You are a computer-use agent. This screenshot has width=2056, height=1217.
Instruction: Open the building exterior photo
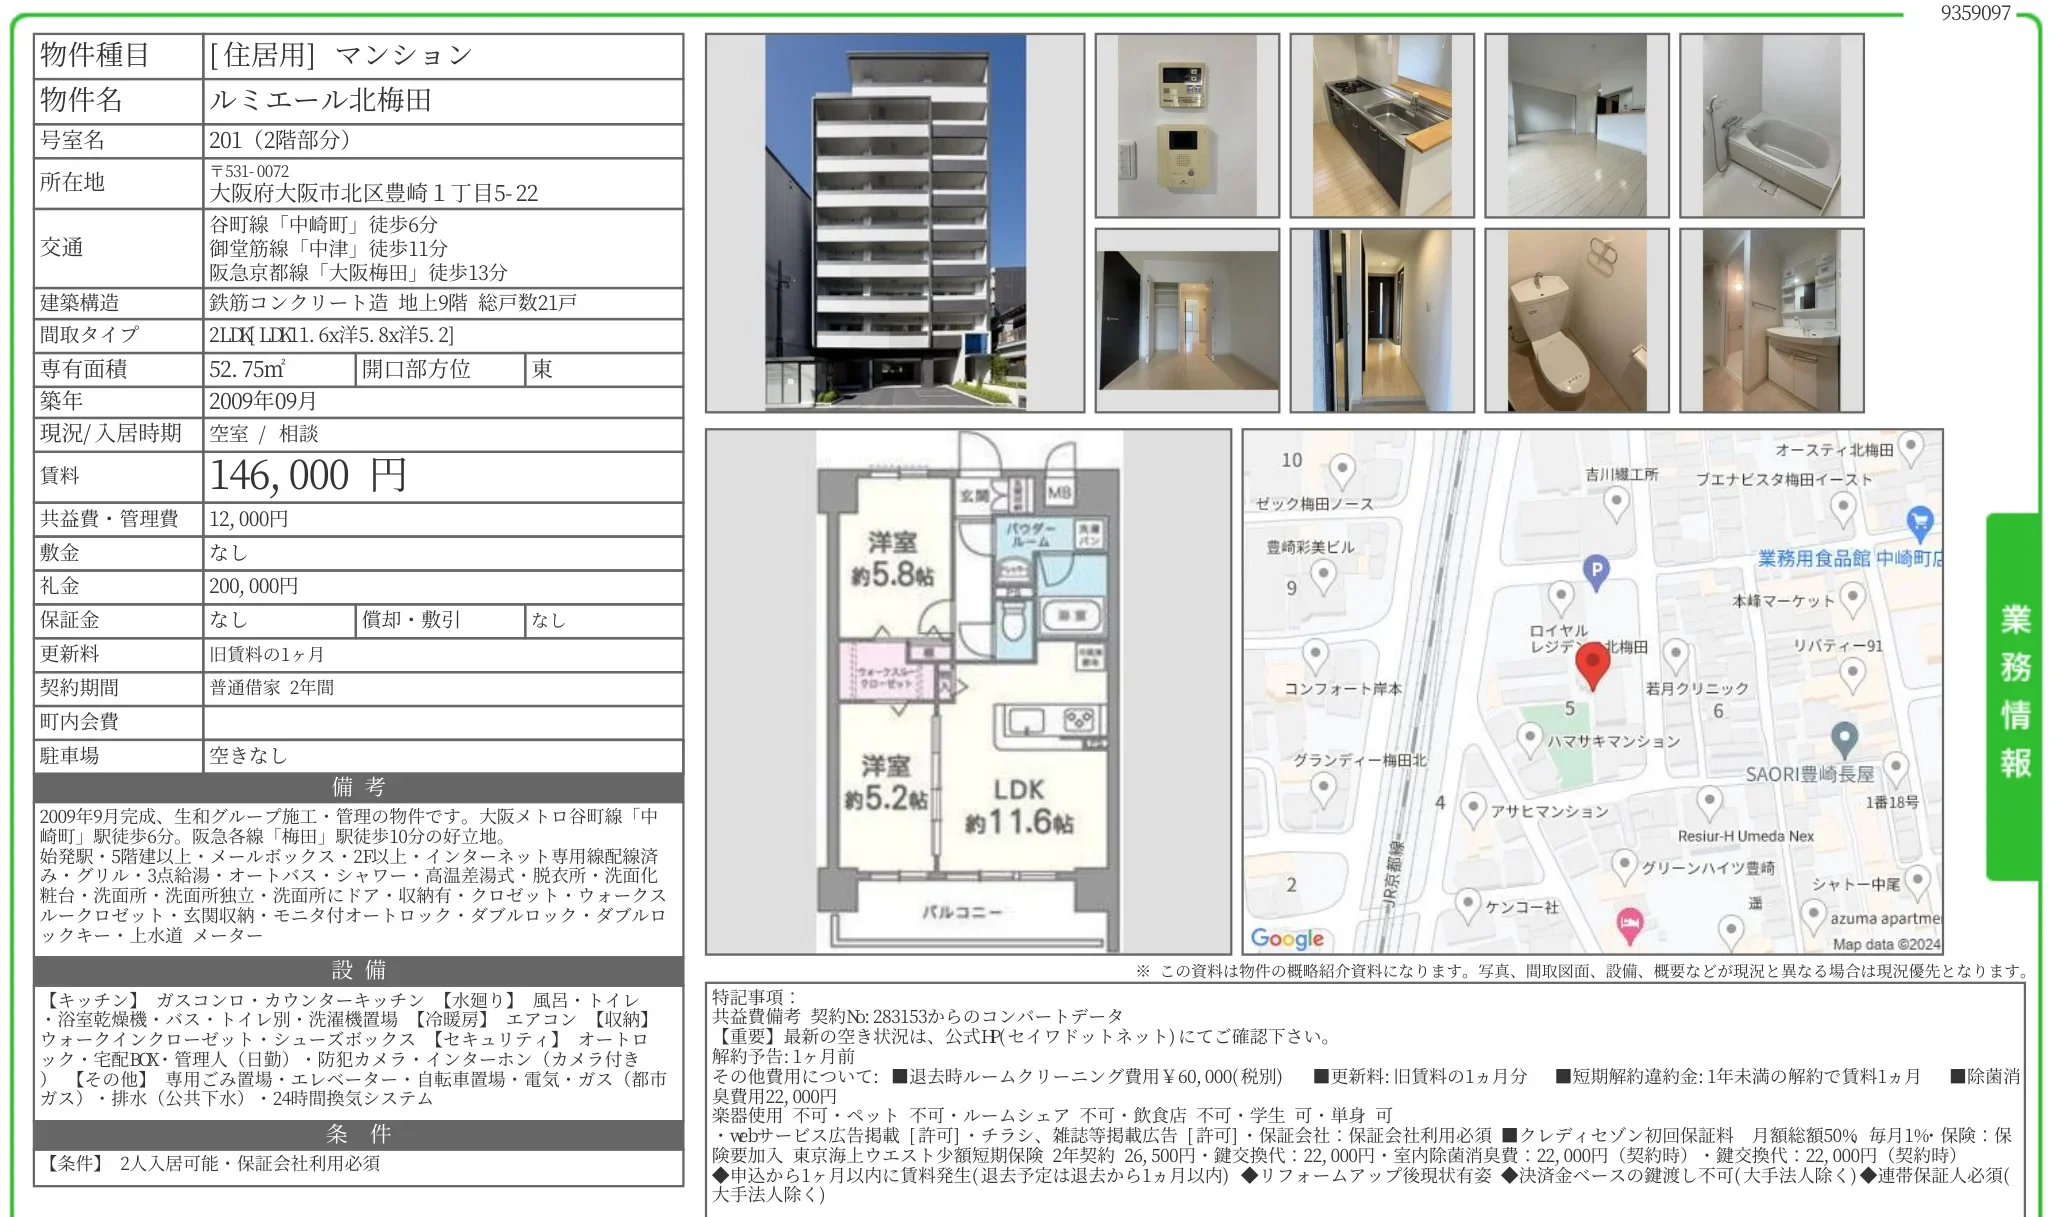tap(895, 223)
